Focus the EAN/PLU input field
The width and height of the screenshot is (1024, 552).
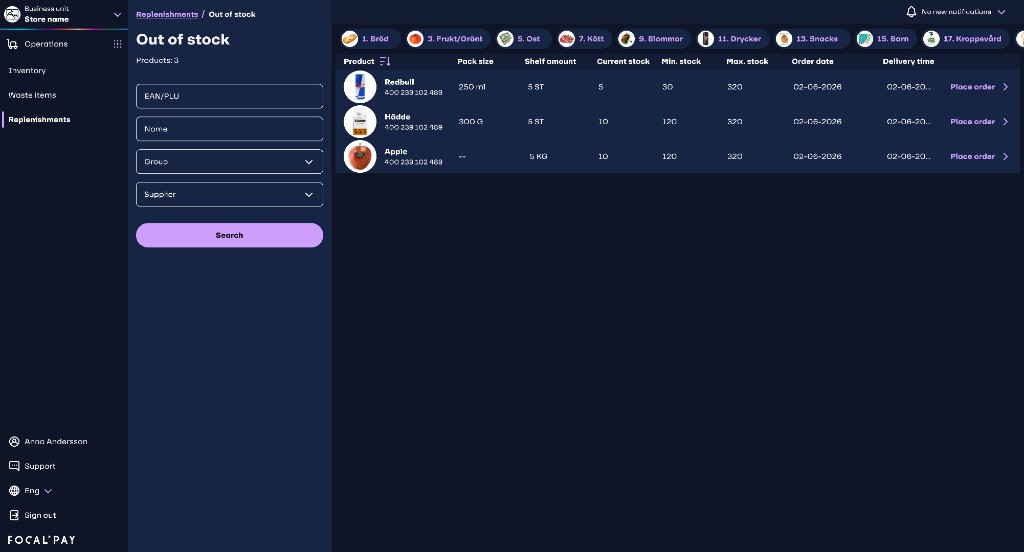point(229,96)
